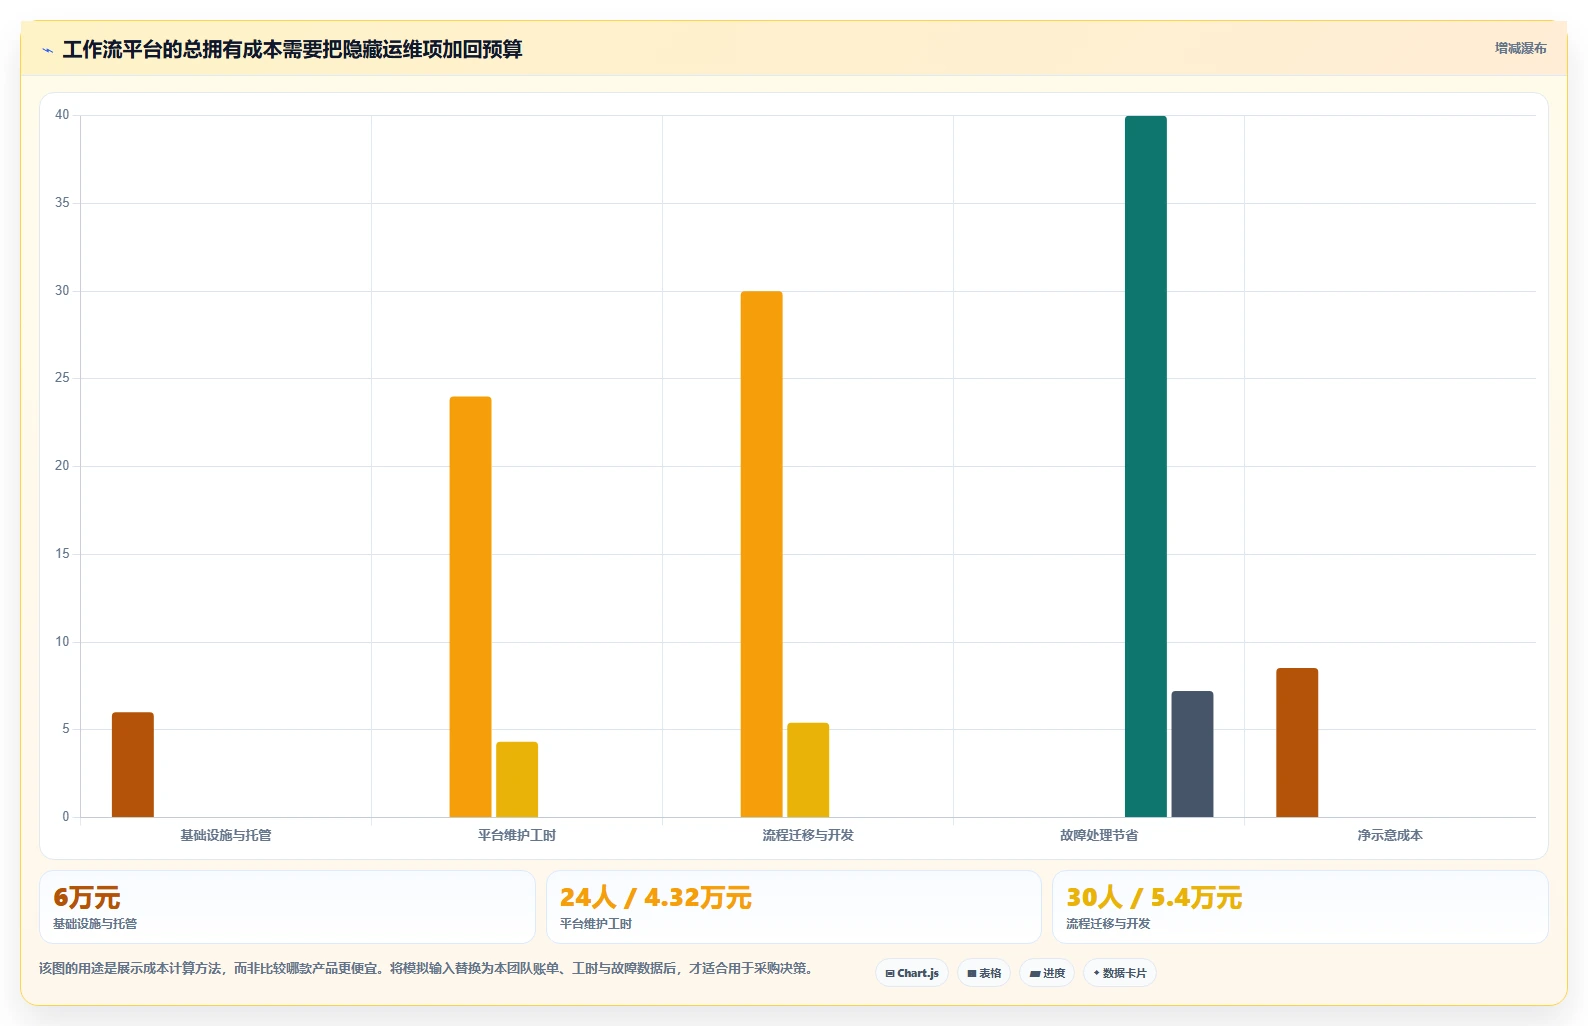Screen dimensions: 1588x1026
Task: Click the y-axis value 40
Action: click(x=62, y=115)
